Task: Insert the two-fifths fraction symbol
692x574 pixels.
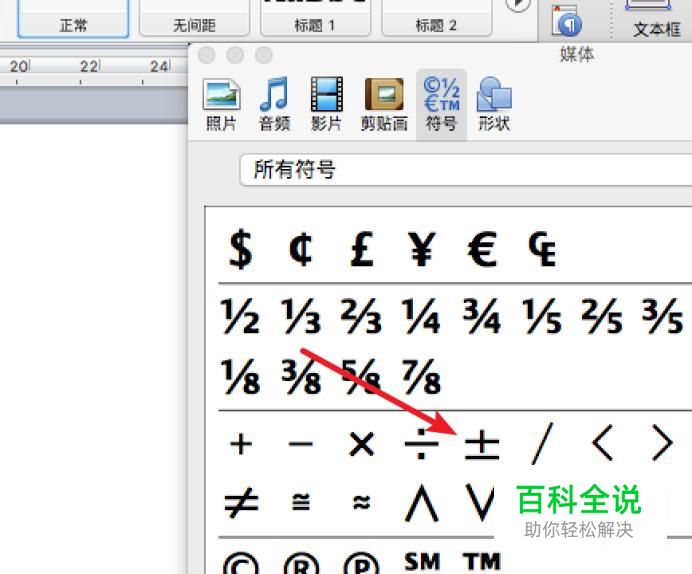Action: [602, 316]
